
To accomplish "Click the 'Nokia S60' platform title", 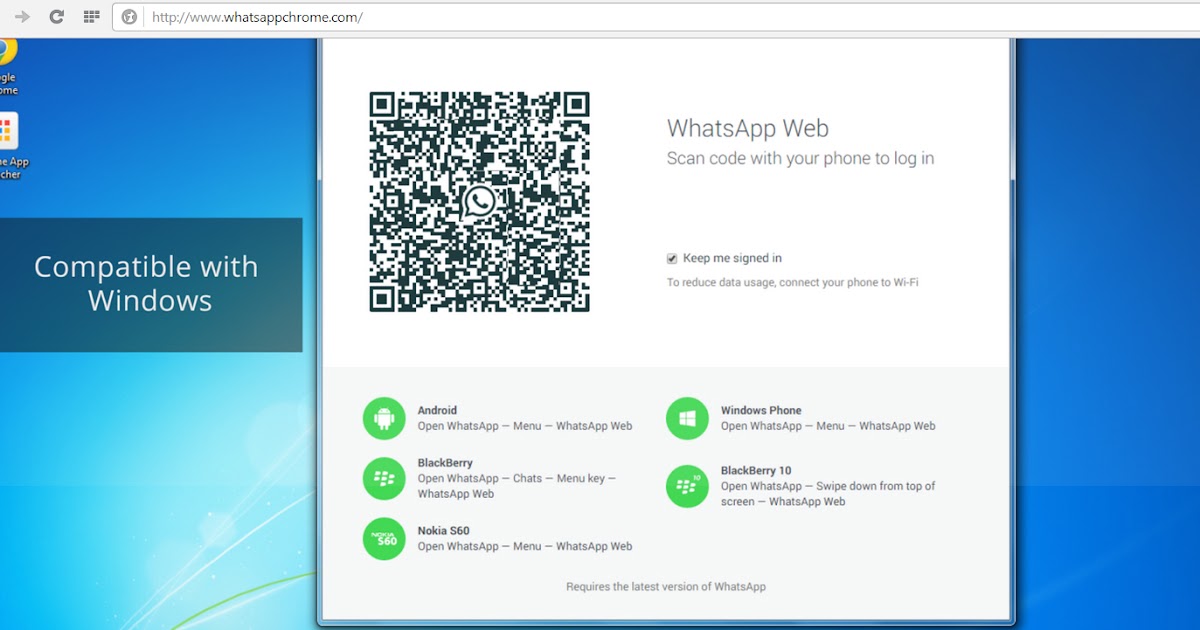I will 443,531.
